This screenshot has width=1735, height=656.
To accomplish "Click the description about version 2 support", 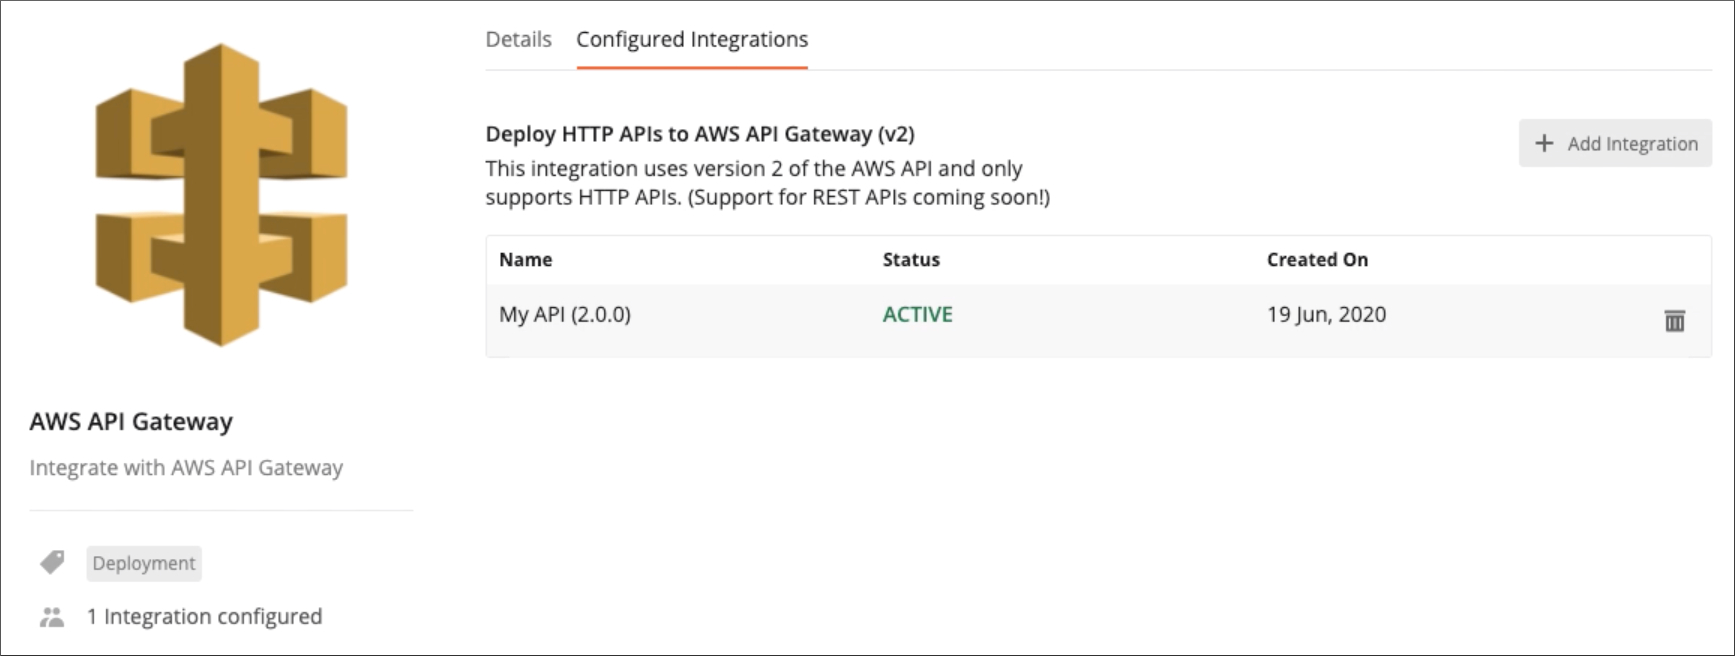I will click(x=768, y=183).
